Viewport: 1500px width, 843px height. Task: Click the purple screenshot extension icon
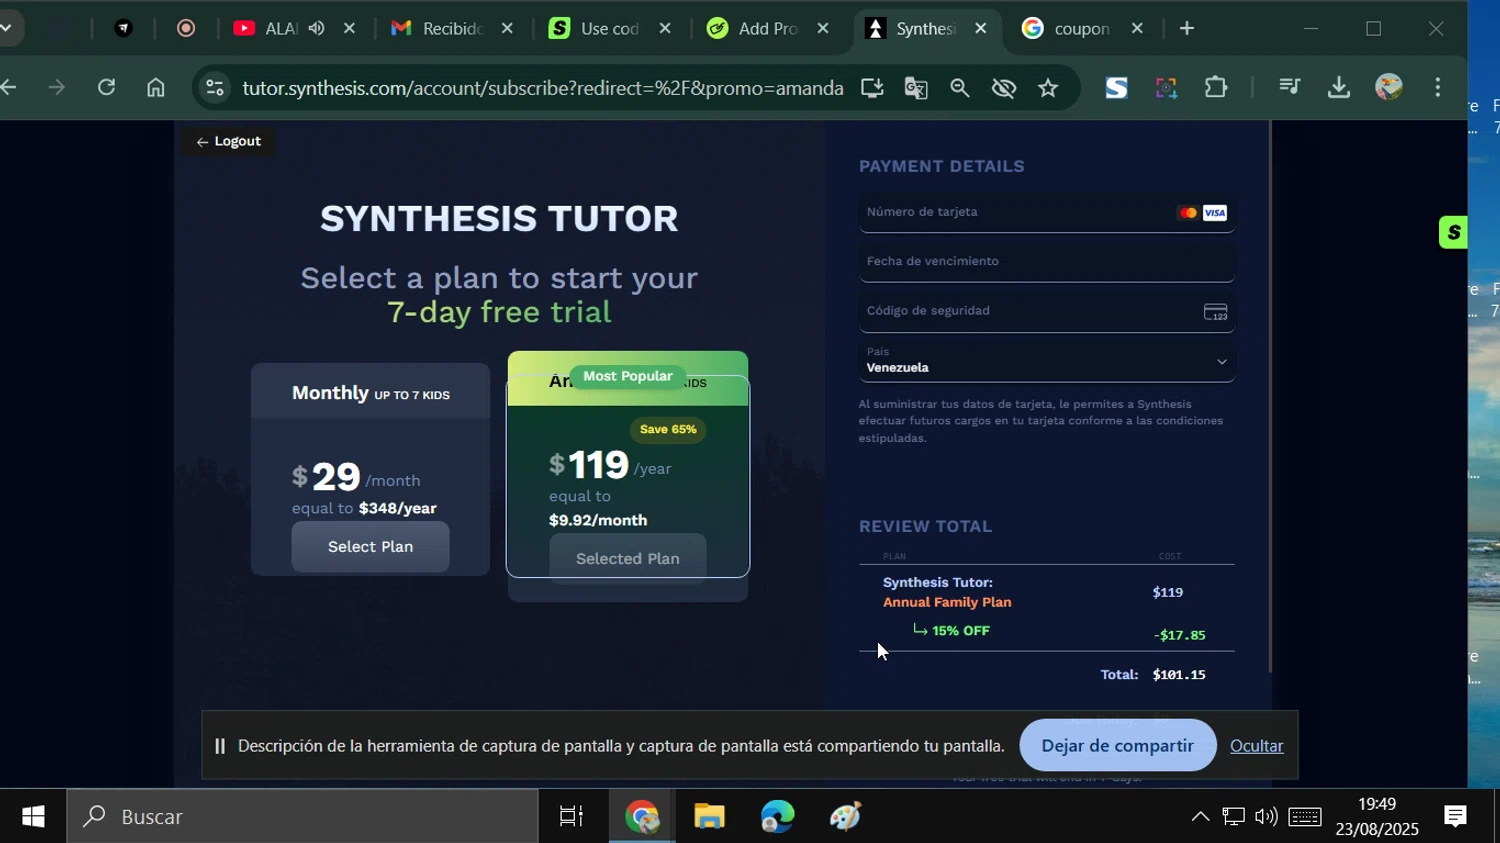1166,88
